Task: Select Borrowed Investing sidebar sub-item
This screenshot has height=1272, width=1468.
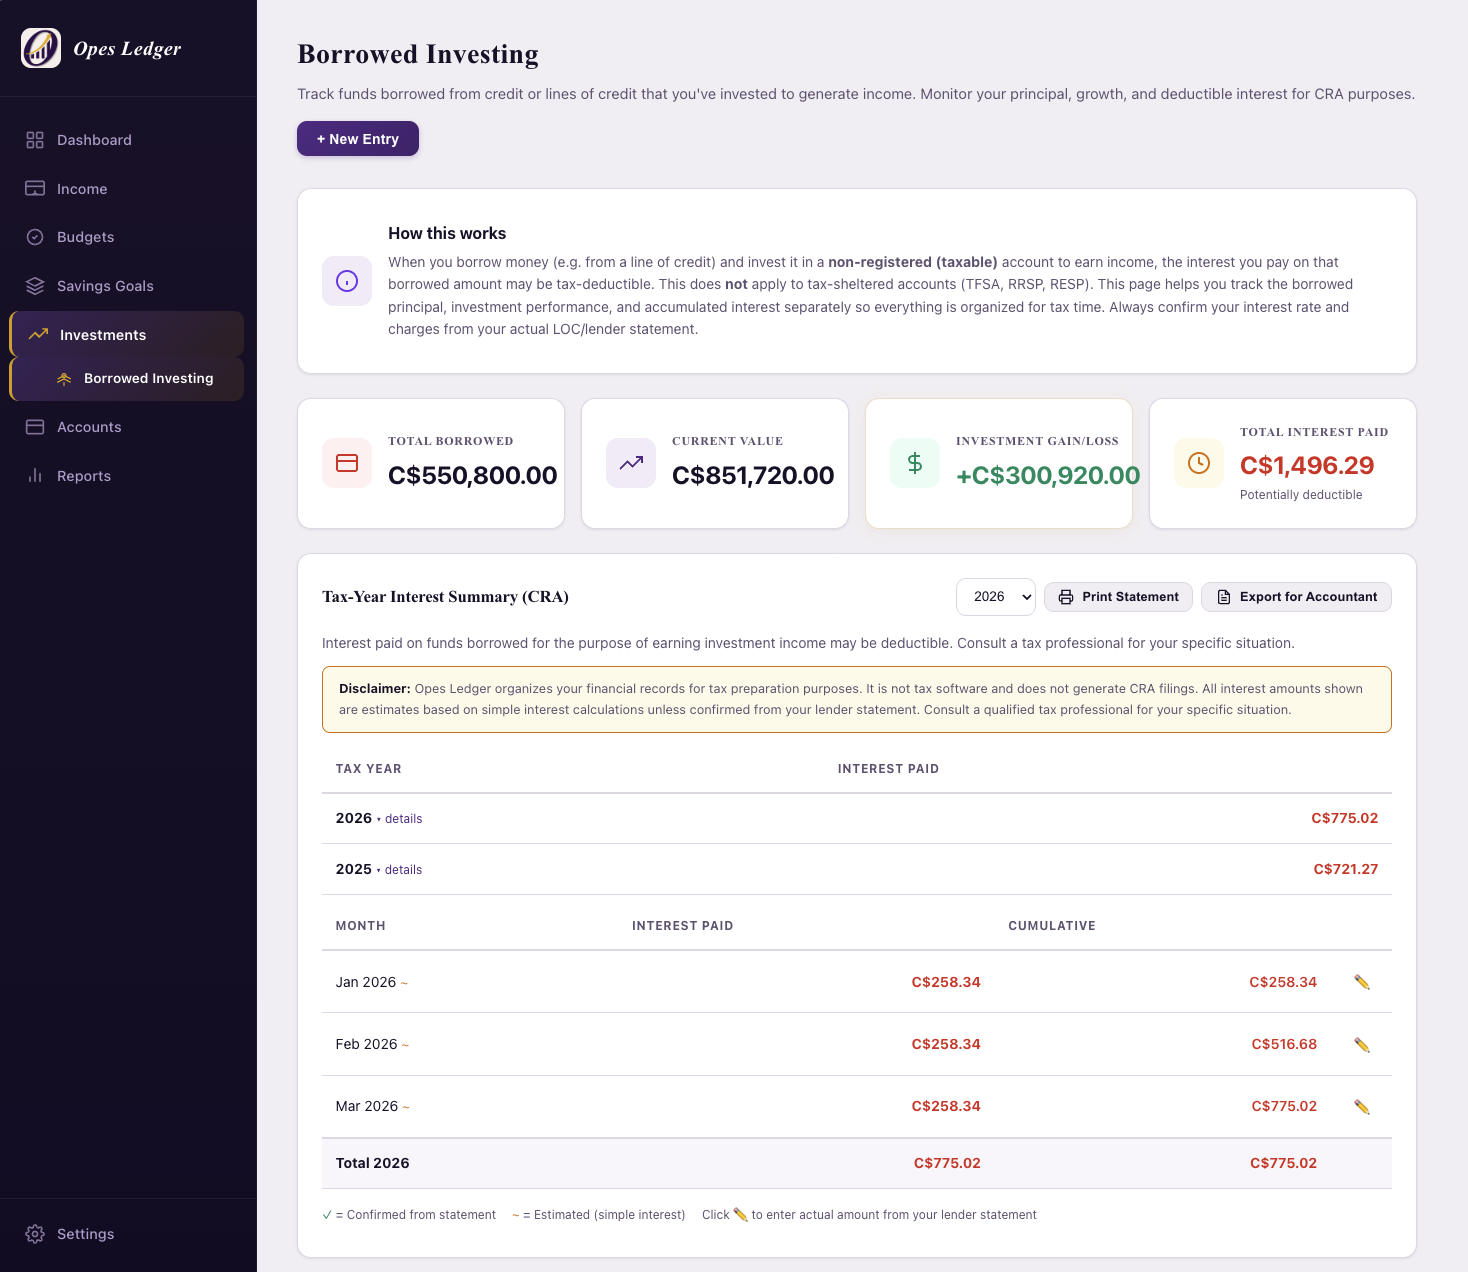Action: 148,379
